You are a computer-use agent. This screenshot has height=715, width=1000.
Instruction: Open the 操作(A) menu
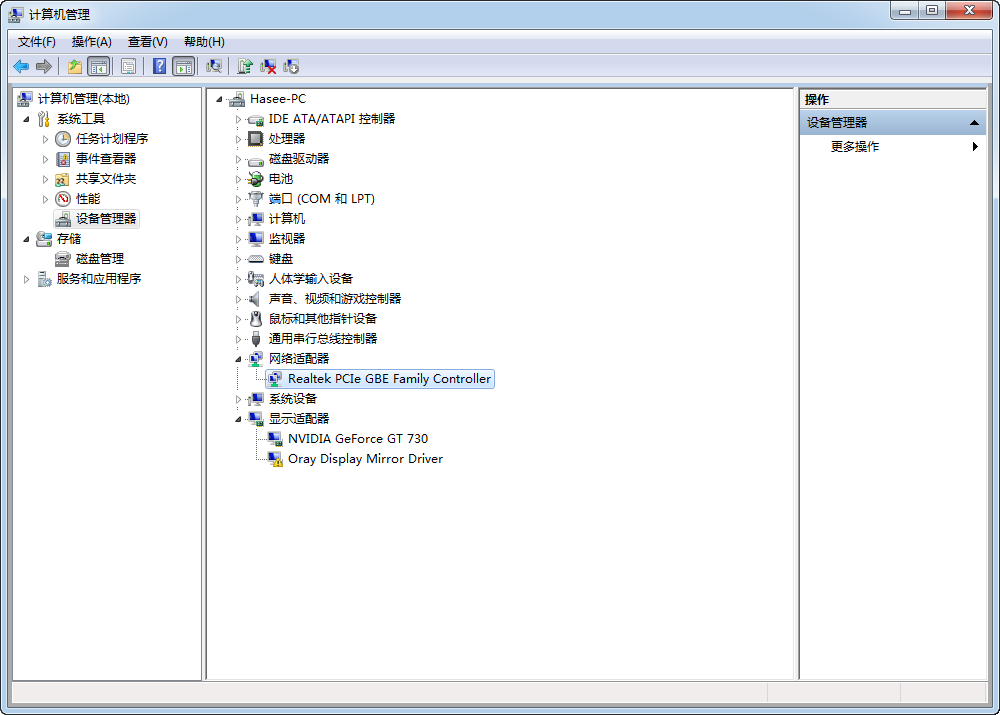pos(91,42)
